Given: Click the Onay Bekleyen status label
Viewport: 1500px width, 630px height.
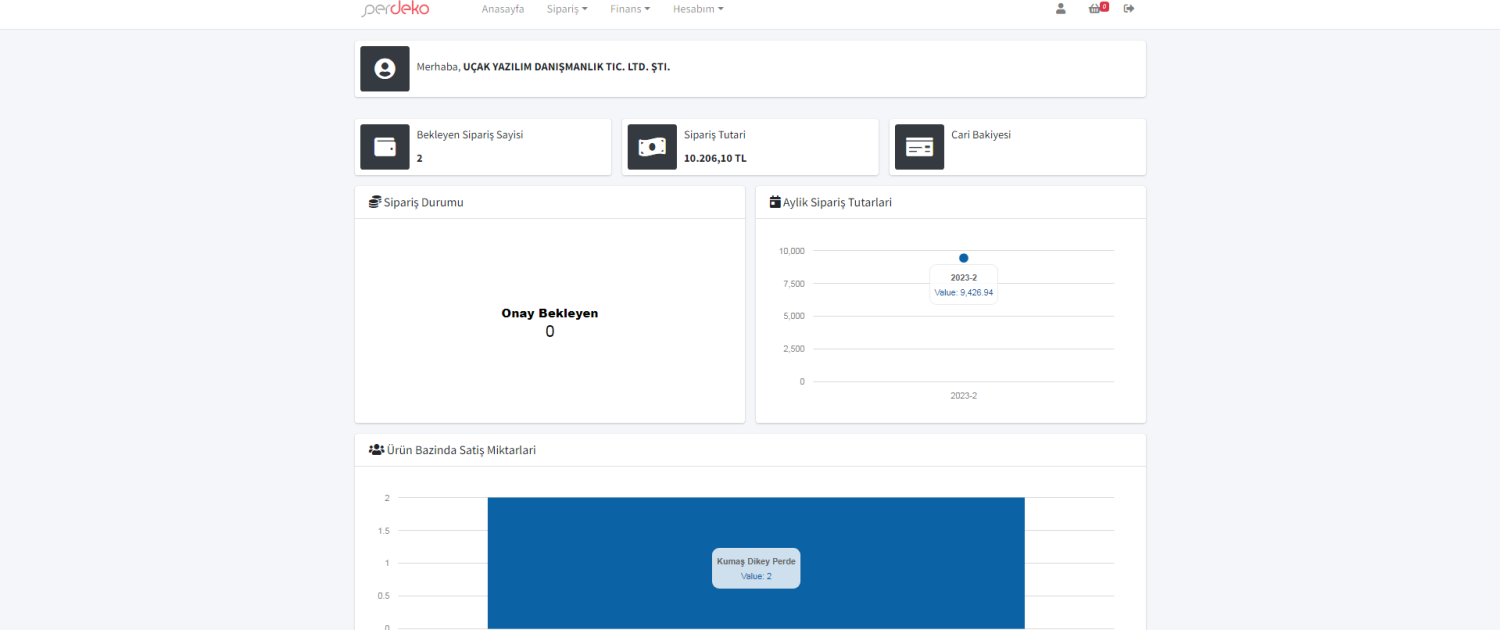Looking at the screenshot, I should (x=549, y=313).
